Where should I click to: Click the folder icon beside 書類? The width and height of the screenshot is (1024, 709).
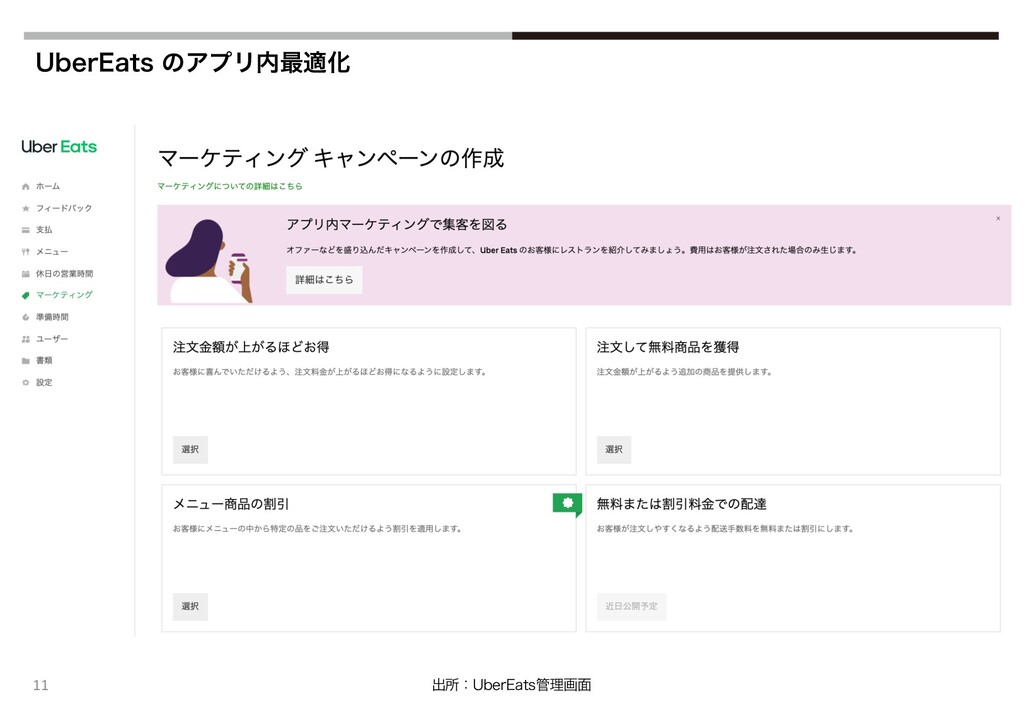coord(25,360)
